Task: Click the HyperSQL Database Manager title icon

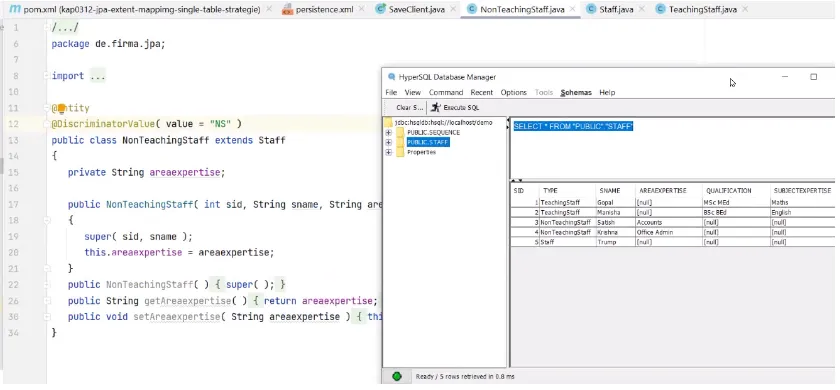Action: (x=392, y=77)
